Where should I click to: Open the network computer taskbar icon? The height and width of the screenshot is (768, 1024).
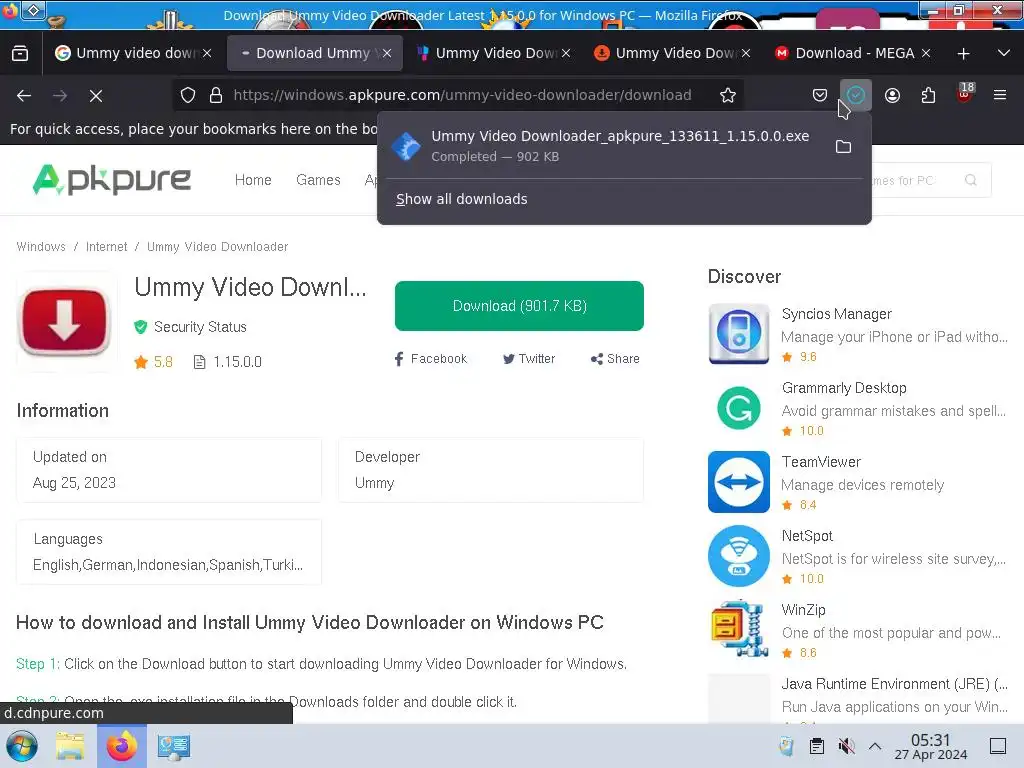pyautogui.click(x=173, y=746)
